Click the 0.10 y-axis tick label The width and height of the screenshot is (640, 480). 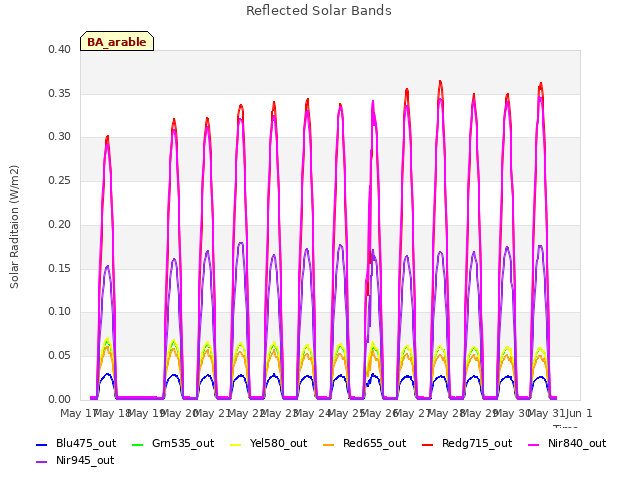60,312
